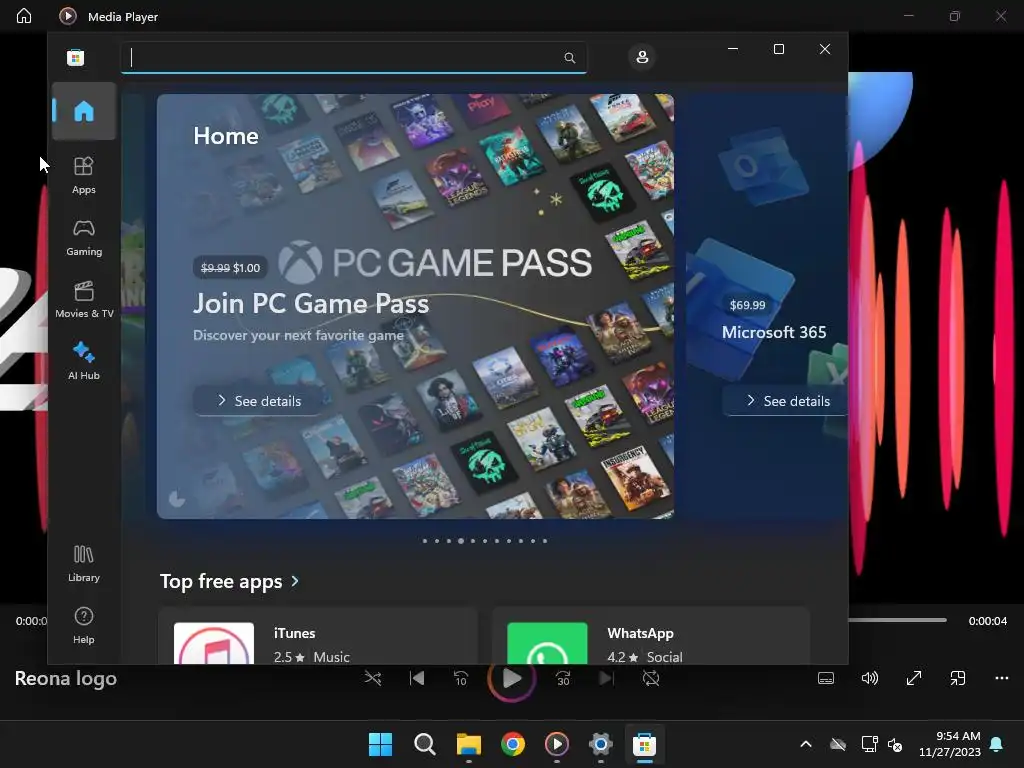Minimize the Microsoft Store window

tap(733, 49)
